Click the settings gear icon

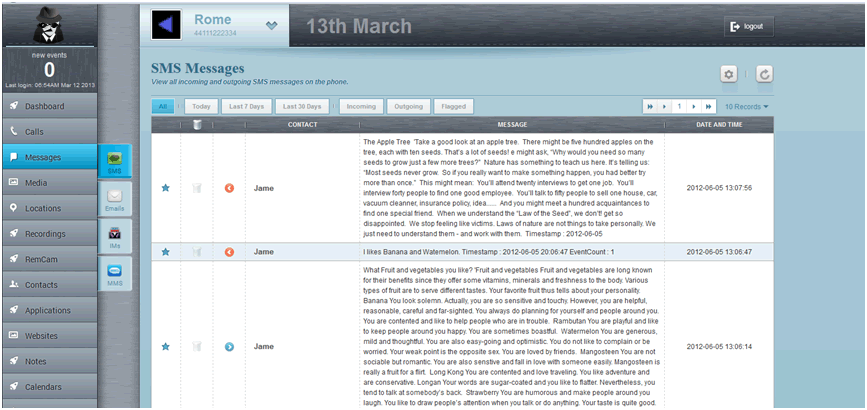[x=729, y=75]
